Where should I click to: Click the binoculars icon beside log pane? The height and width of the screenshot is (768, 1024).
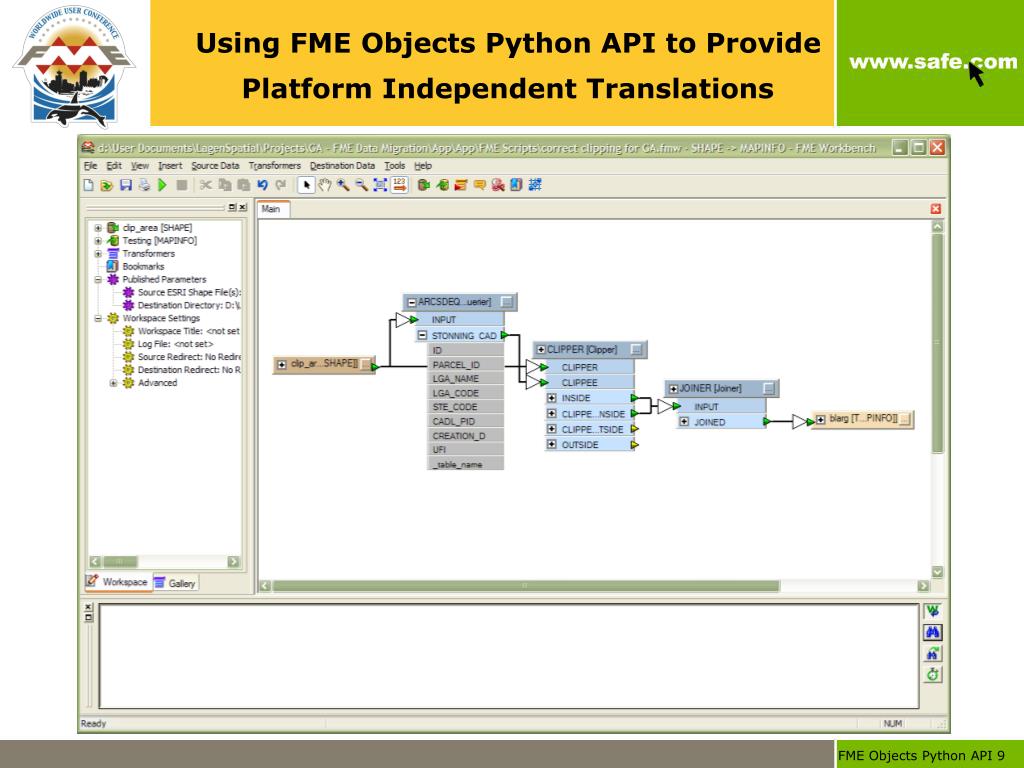coord(933,632)
